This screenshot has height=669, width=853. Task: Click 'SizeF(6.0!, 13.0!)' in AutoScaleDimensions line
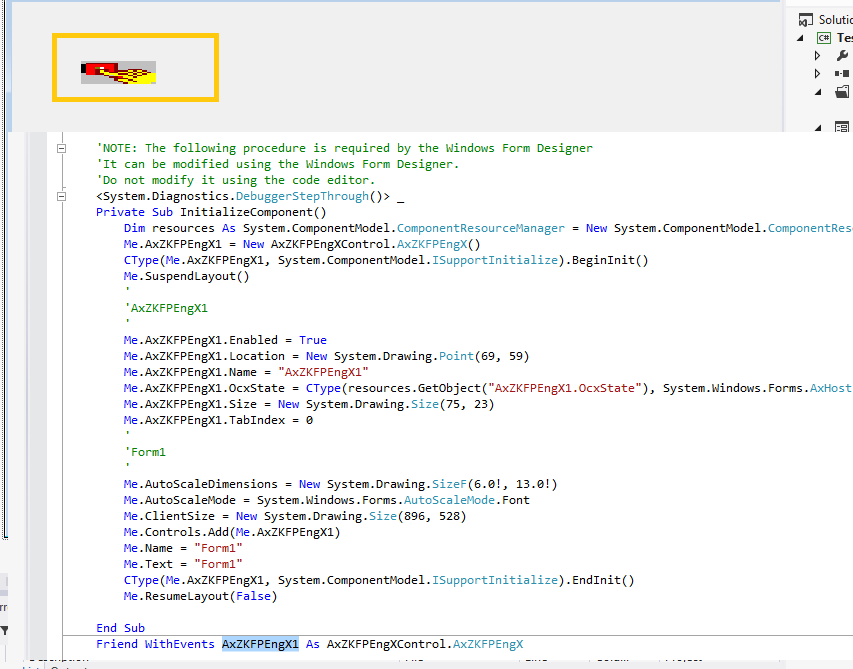pos(495,484)
